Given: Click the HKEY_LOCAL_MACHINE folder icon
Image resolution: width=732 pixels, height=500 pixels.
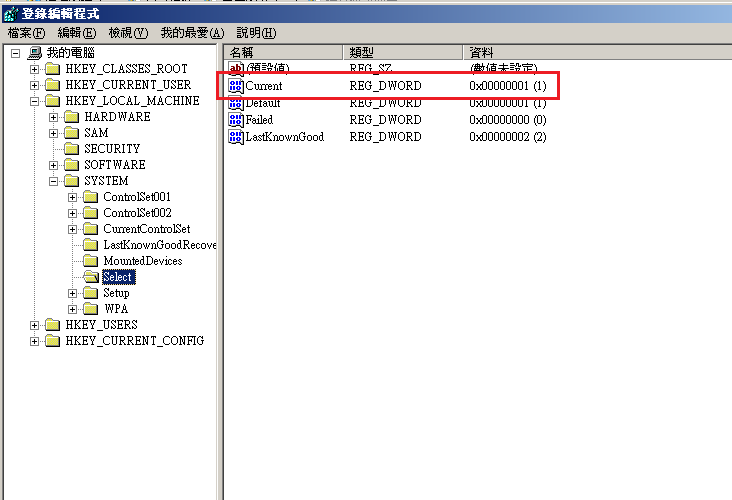Looking at the screenshot, I should (x=52, y=101).
